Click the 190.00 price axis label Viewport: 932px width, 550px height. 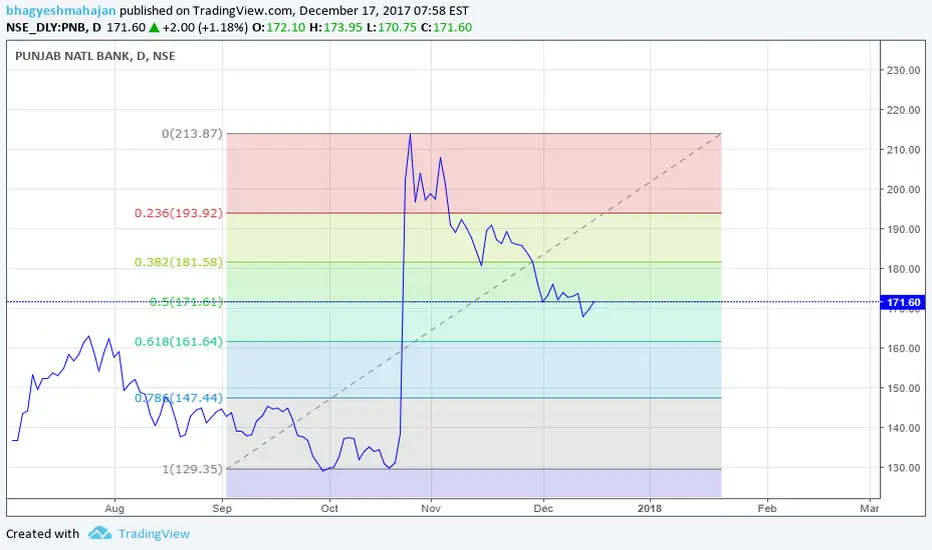pyautogui.click(x=903, y=230)
